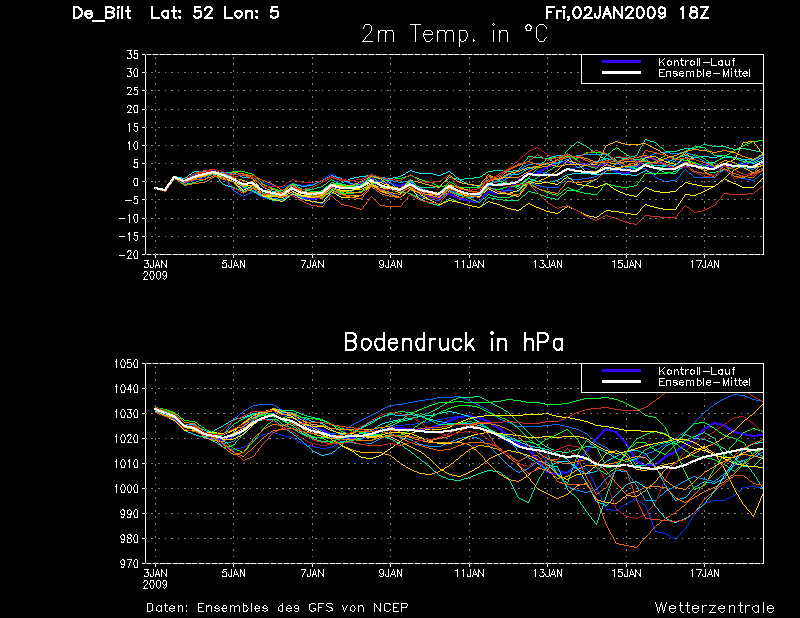Select 'Ensemble-Mittel' text in temperature chart legend
The height and width of the screenshot is (618, 800).
click(704, 73)
